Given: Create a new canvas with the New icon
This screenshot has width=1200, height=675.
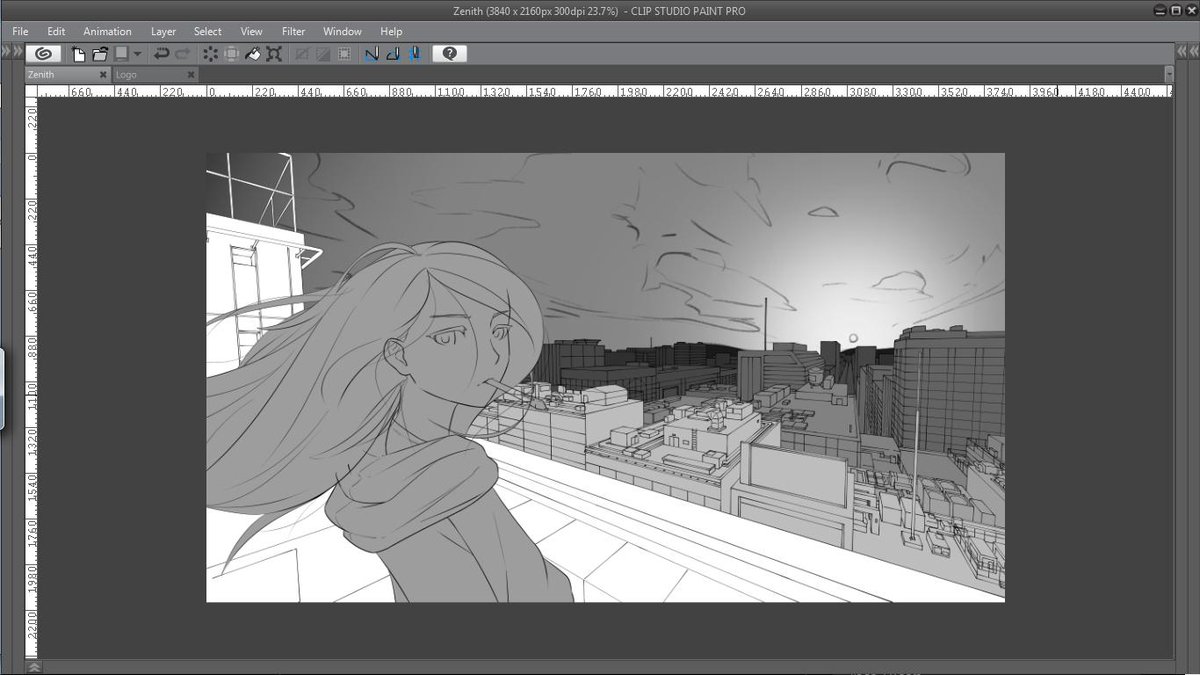Looking at the screenshot, I should pos(78,54).
